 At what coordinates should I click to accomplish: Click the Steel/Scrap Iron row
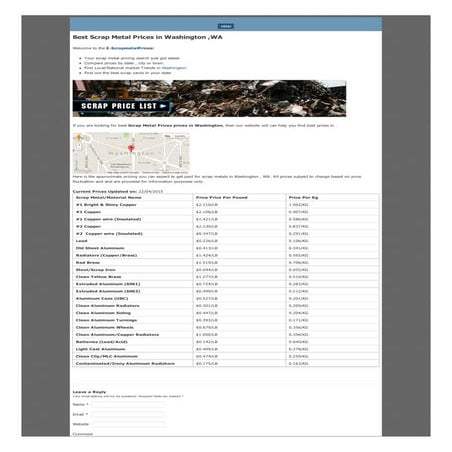[226, 270]
